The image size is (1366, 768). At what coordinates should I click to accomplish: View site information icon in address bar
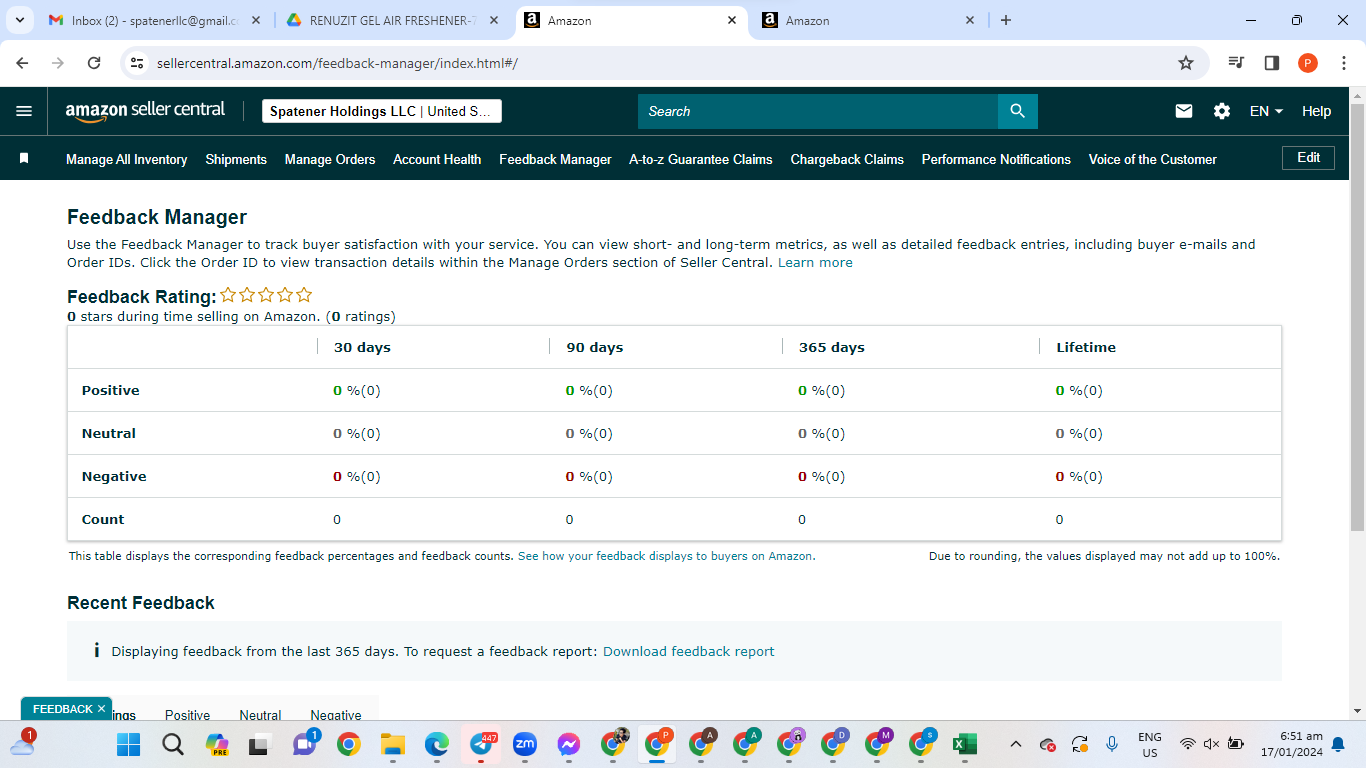click(138, 63)
